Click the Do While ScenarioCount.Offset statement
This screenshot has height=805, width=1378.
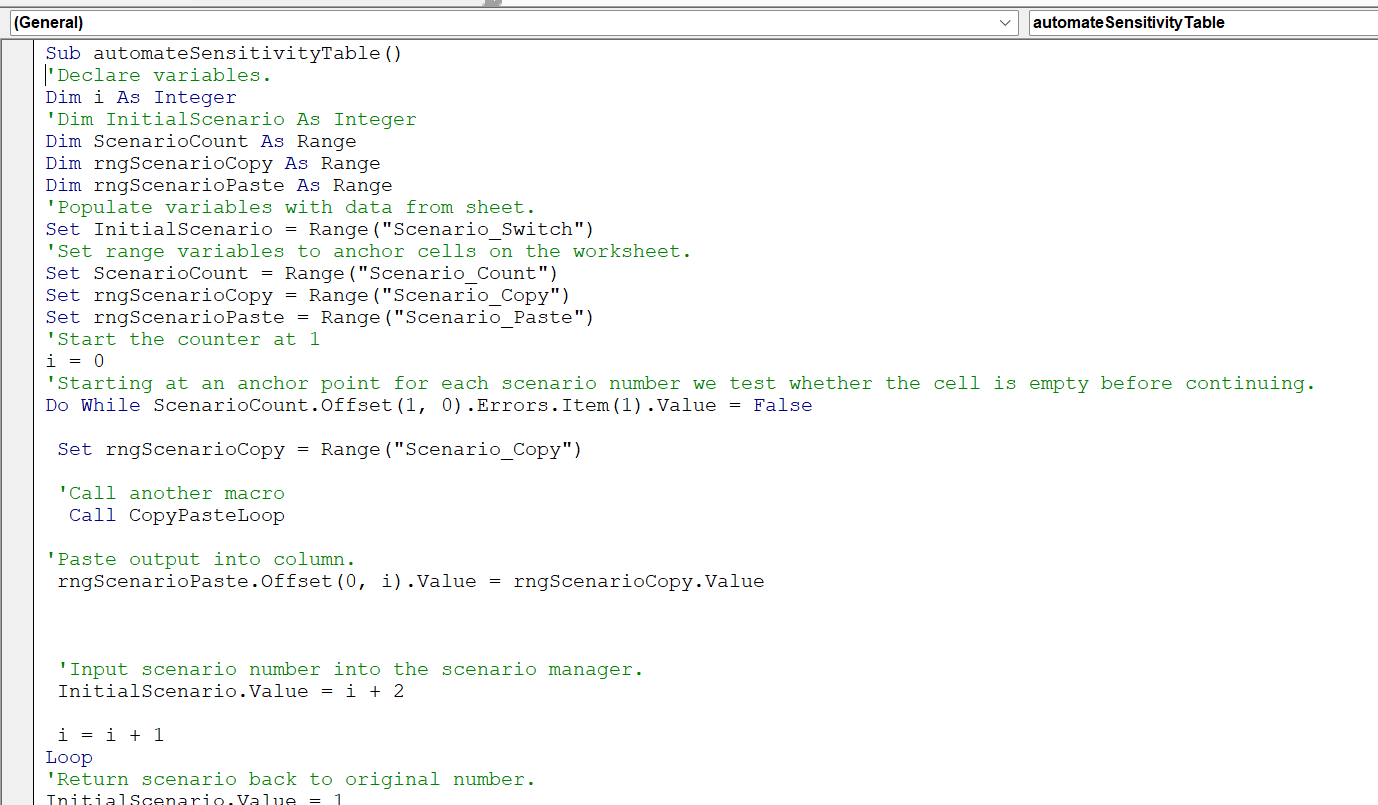pyautogui.click(x=428, y=405)
